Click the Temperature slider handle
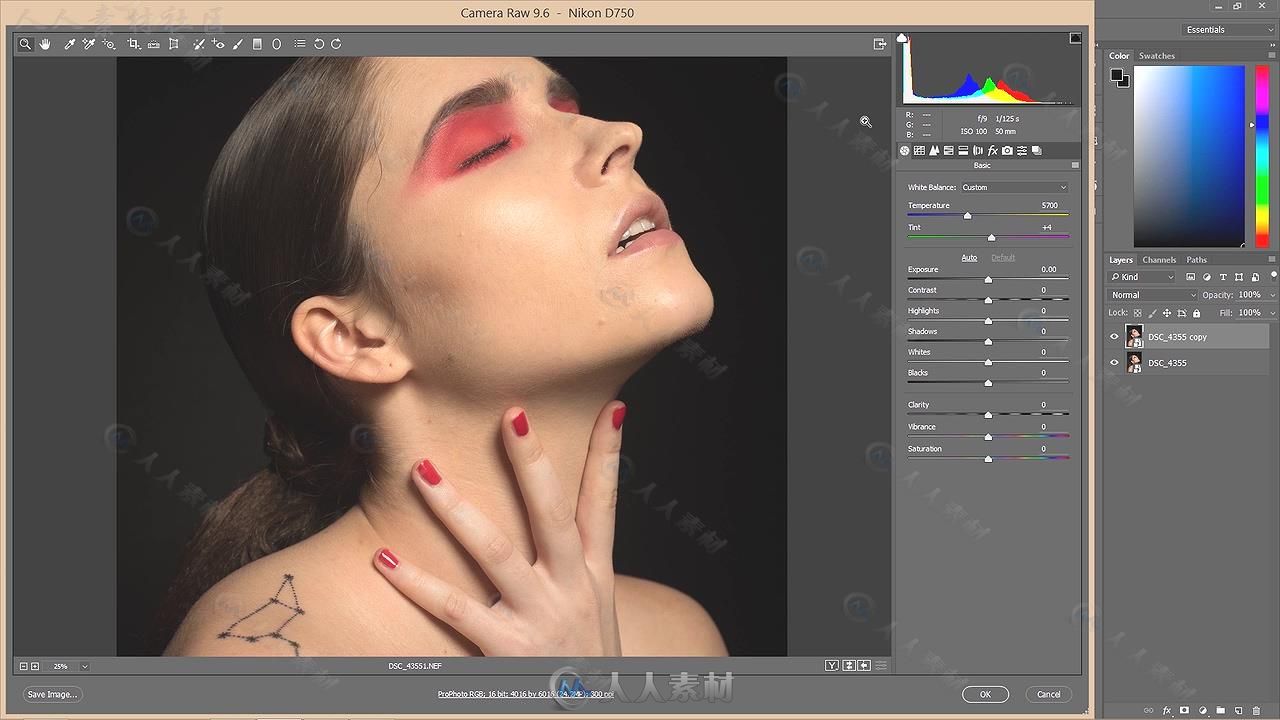The height and width of the screenshot is (720, 1280). pyautogui.click(x=967, y=216)
